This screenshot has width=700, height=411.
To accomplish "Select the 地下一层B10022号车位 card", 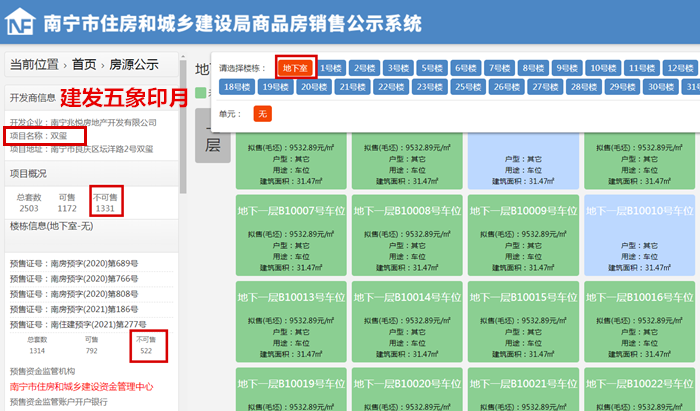I will click(x=640, y=389).
